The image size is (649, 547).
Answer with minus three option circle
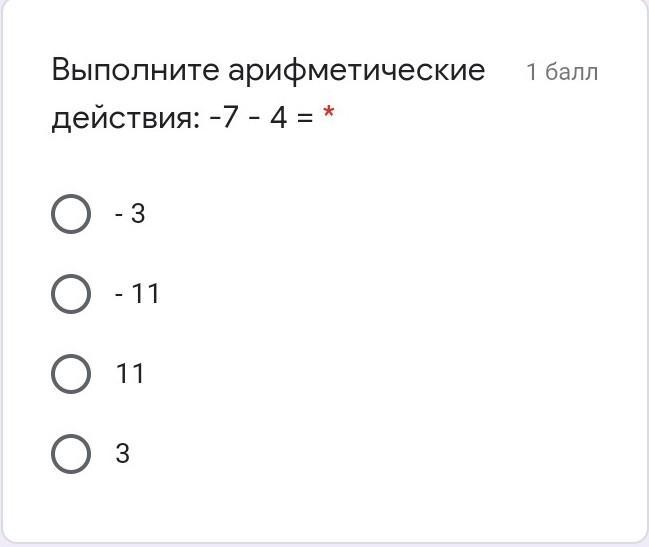[x=71, y=214]
